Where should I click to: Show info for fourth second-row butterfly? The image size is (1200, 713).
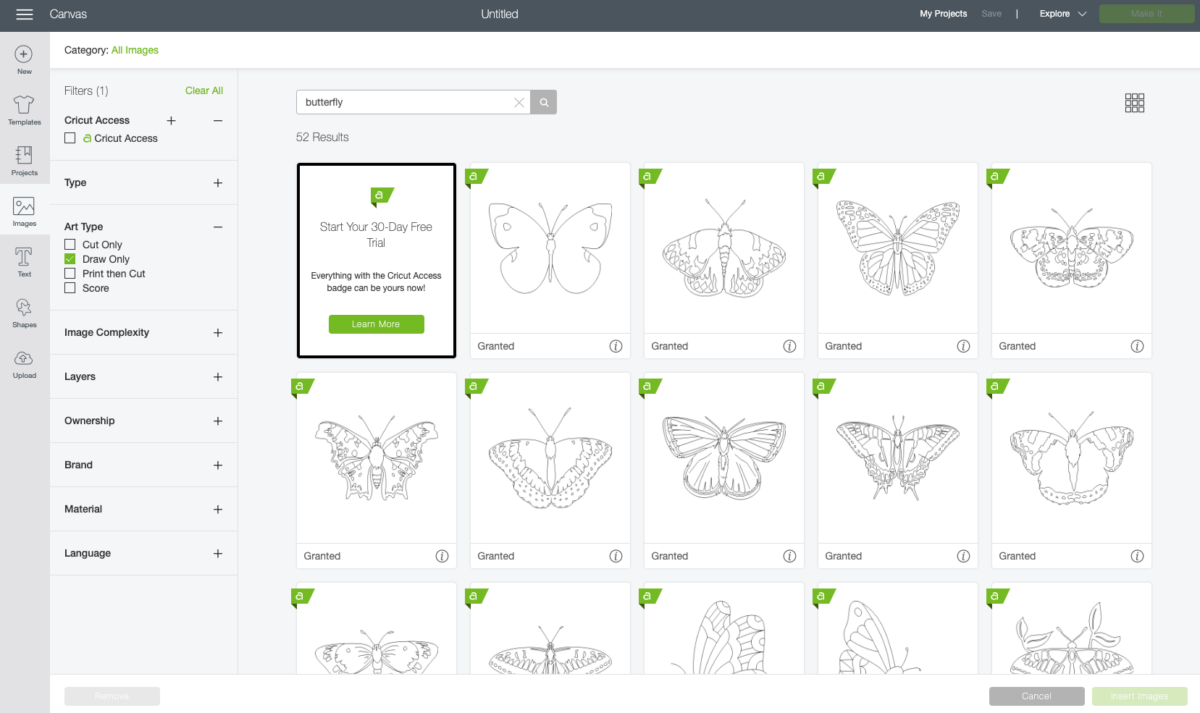[x=963, y=556]
